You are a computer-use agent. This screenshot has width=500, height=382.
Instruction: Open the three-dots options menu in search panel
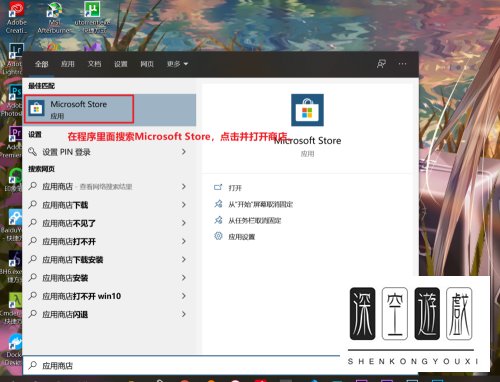(x=402, y=64)
